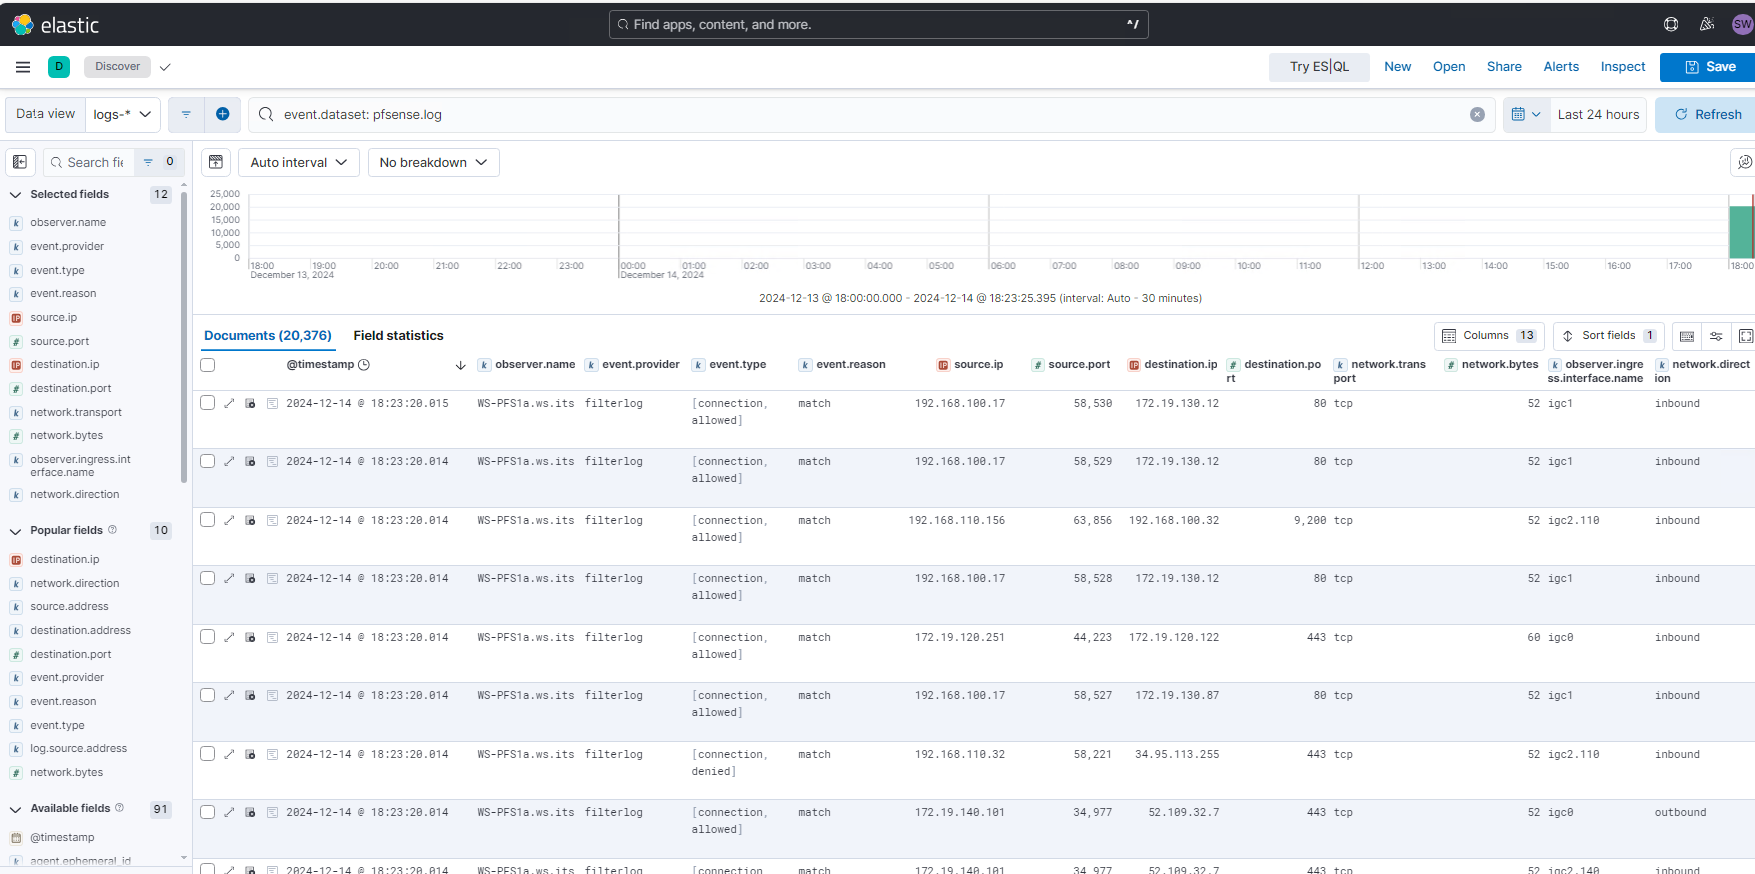Open the SW user avatar menu

coord(1742,24)
